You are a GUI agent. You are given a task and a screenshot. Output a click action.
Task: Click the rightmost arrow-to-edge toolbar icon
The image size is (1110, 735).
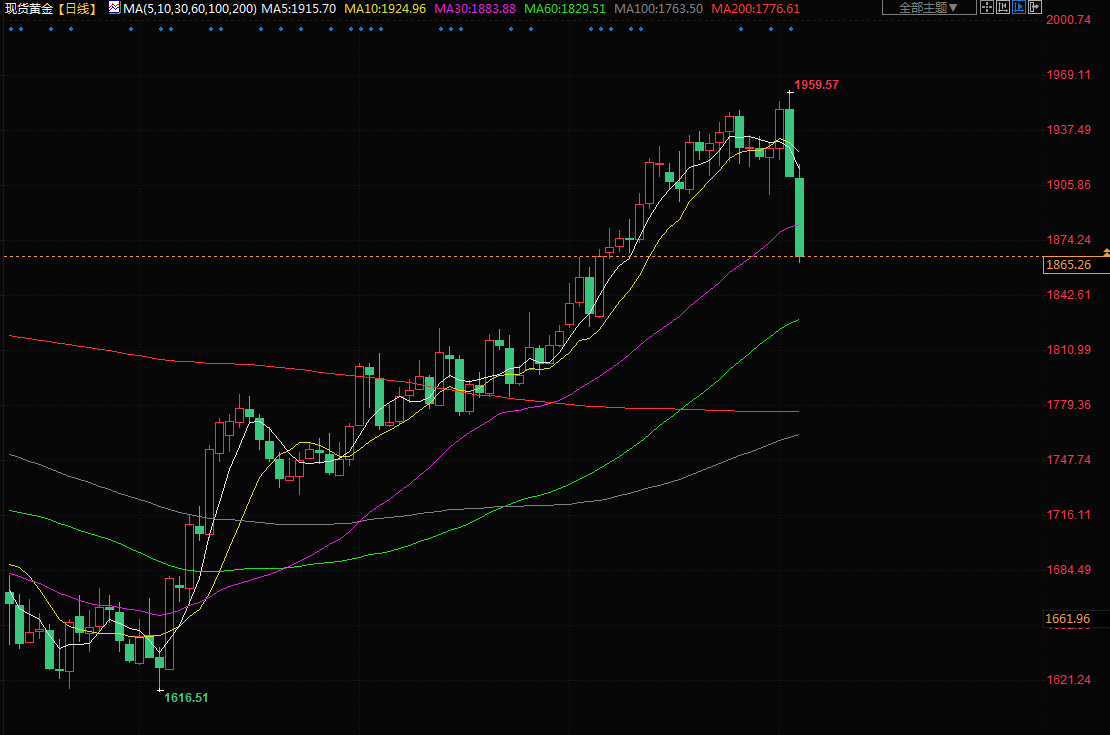(1035, 7)
